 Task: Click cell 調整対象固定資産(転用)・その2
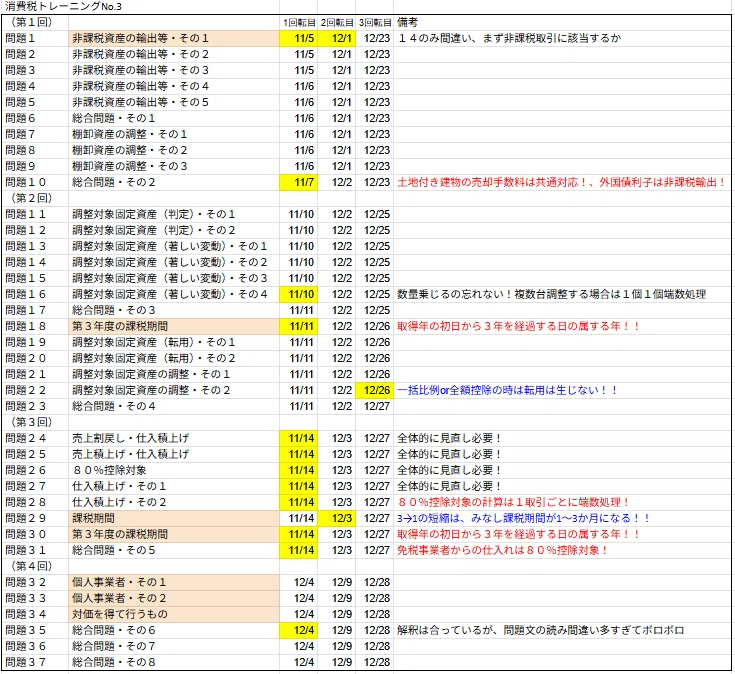[x=174, y=358]
